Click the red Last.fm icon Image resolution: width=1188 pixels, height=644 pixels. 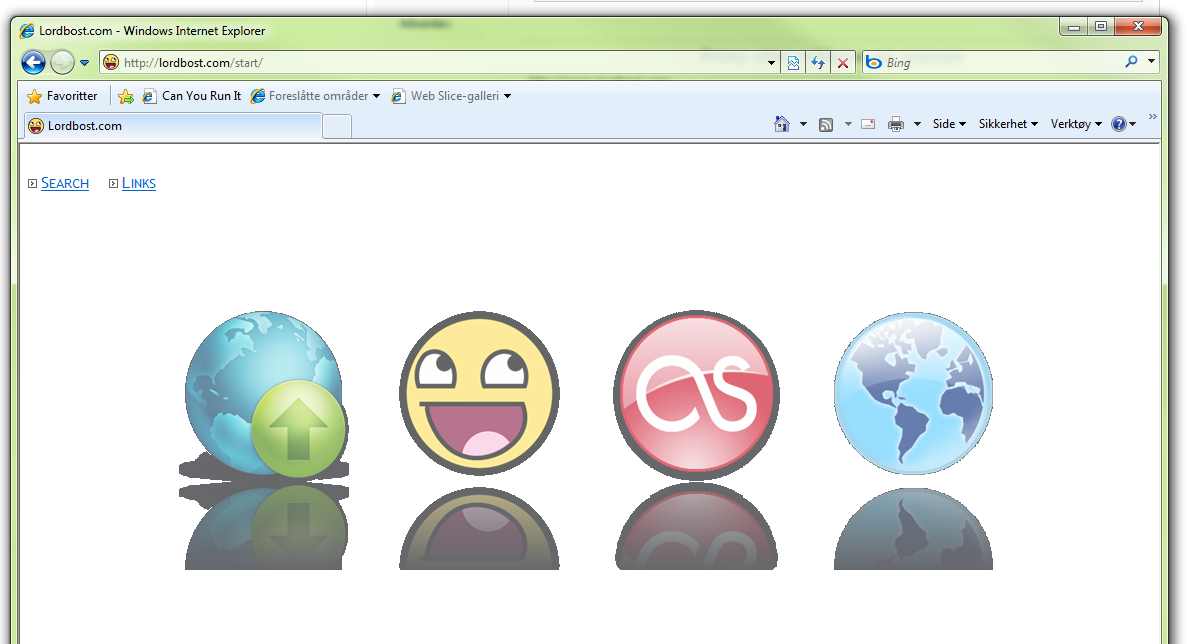(696, 394)
